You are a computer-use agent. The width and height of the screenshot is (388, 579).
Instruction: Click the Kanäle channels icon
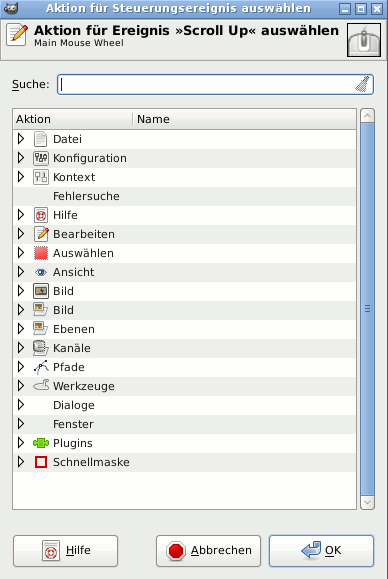[x=40, y=348]
